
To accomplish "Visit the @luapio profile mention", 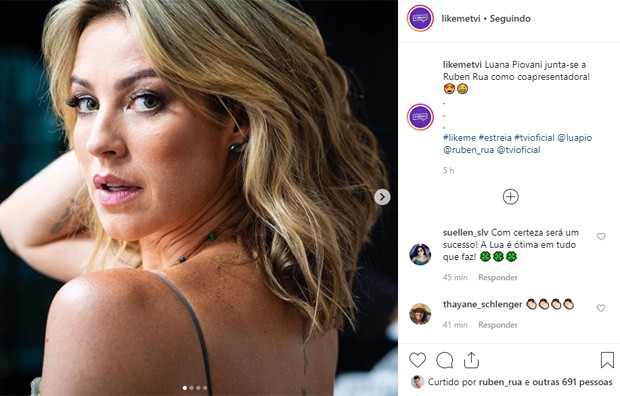I will [x=575, y=138].
